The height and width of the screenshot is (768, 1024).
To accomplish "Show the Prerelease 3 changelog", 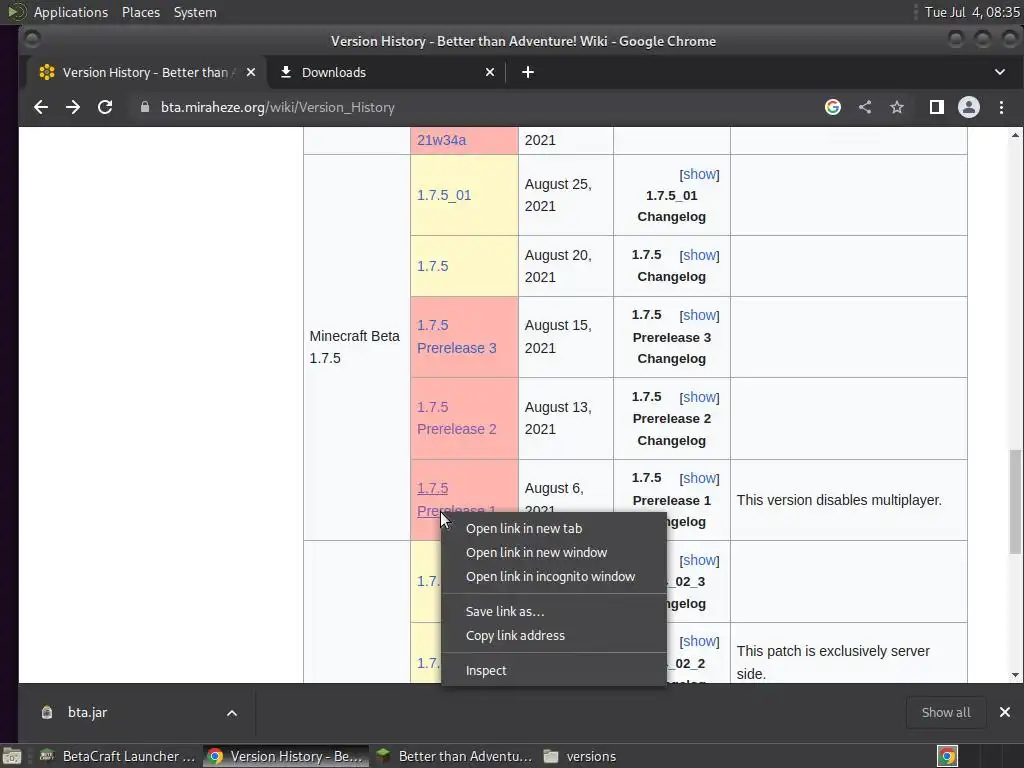I will pyautogui.click(x=699, y=315).
